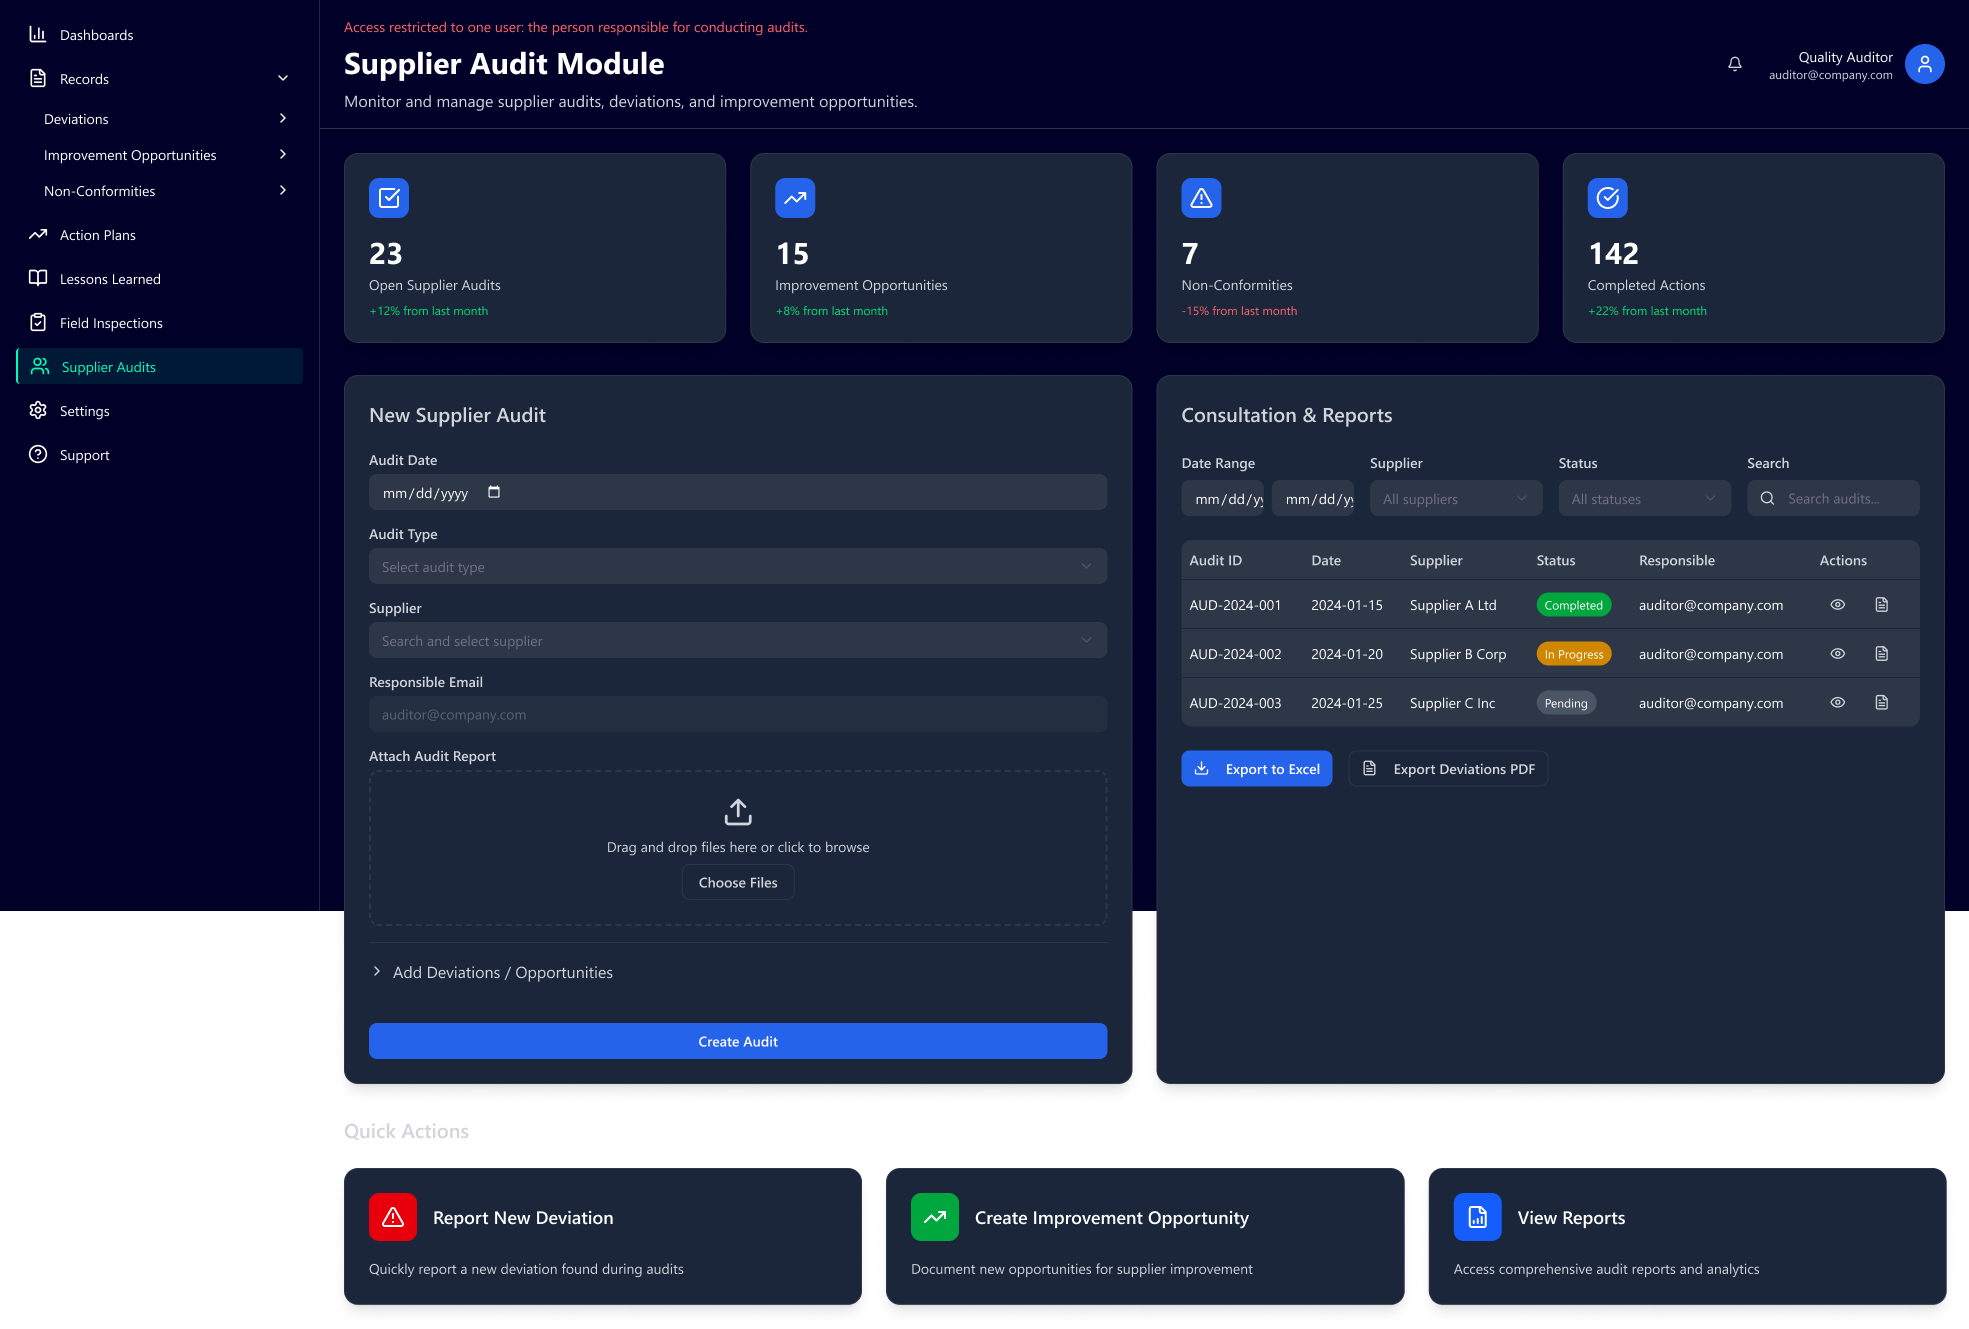Click the Improvement Opportunities trend icon
Image resolution: width=1969 pixels, height=1329 pixels.
pyautogui.click(x=795, y=198)
